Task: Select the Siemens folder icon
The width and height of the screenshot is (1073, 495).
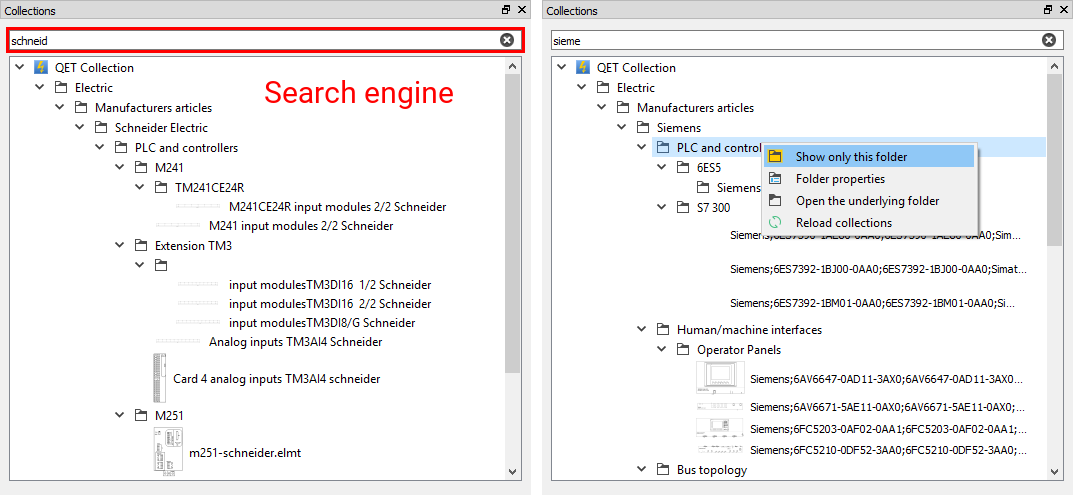Action: click(643, 127)
